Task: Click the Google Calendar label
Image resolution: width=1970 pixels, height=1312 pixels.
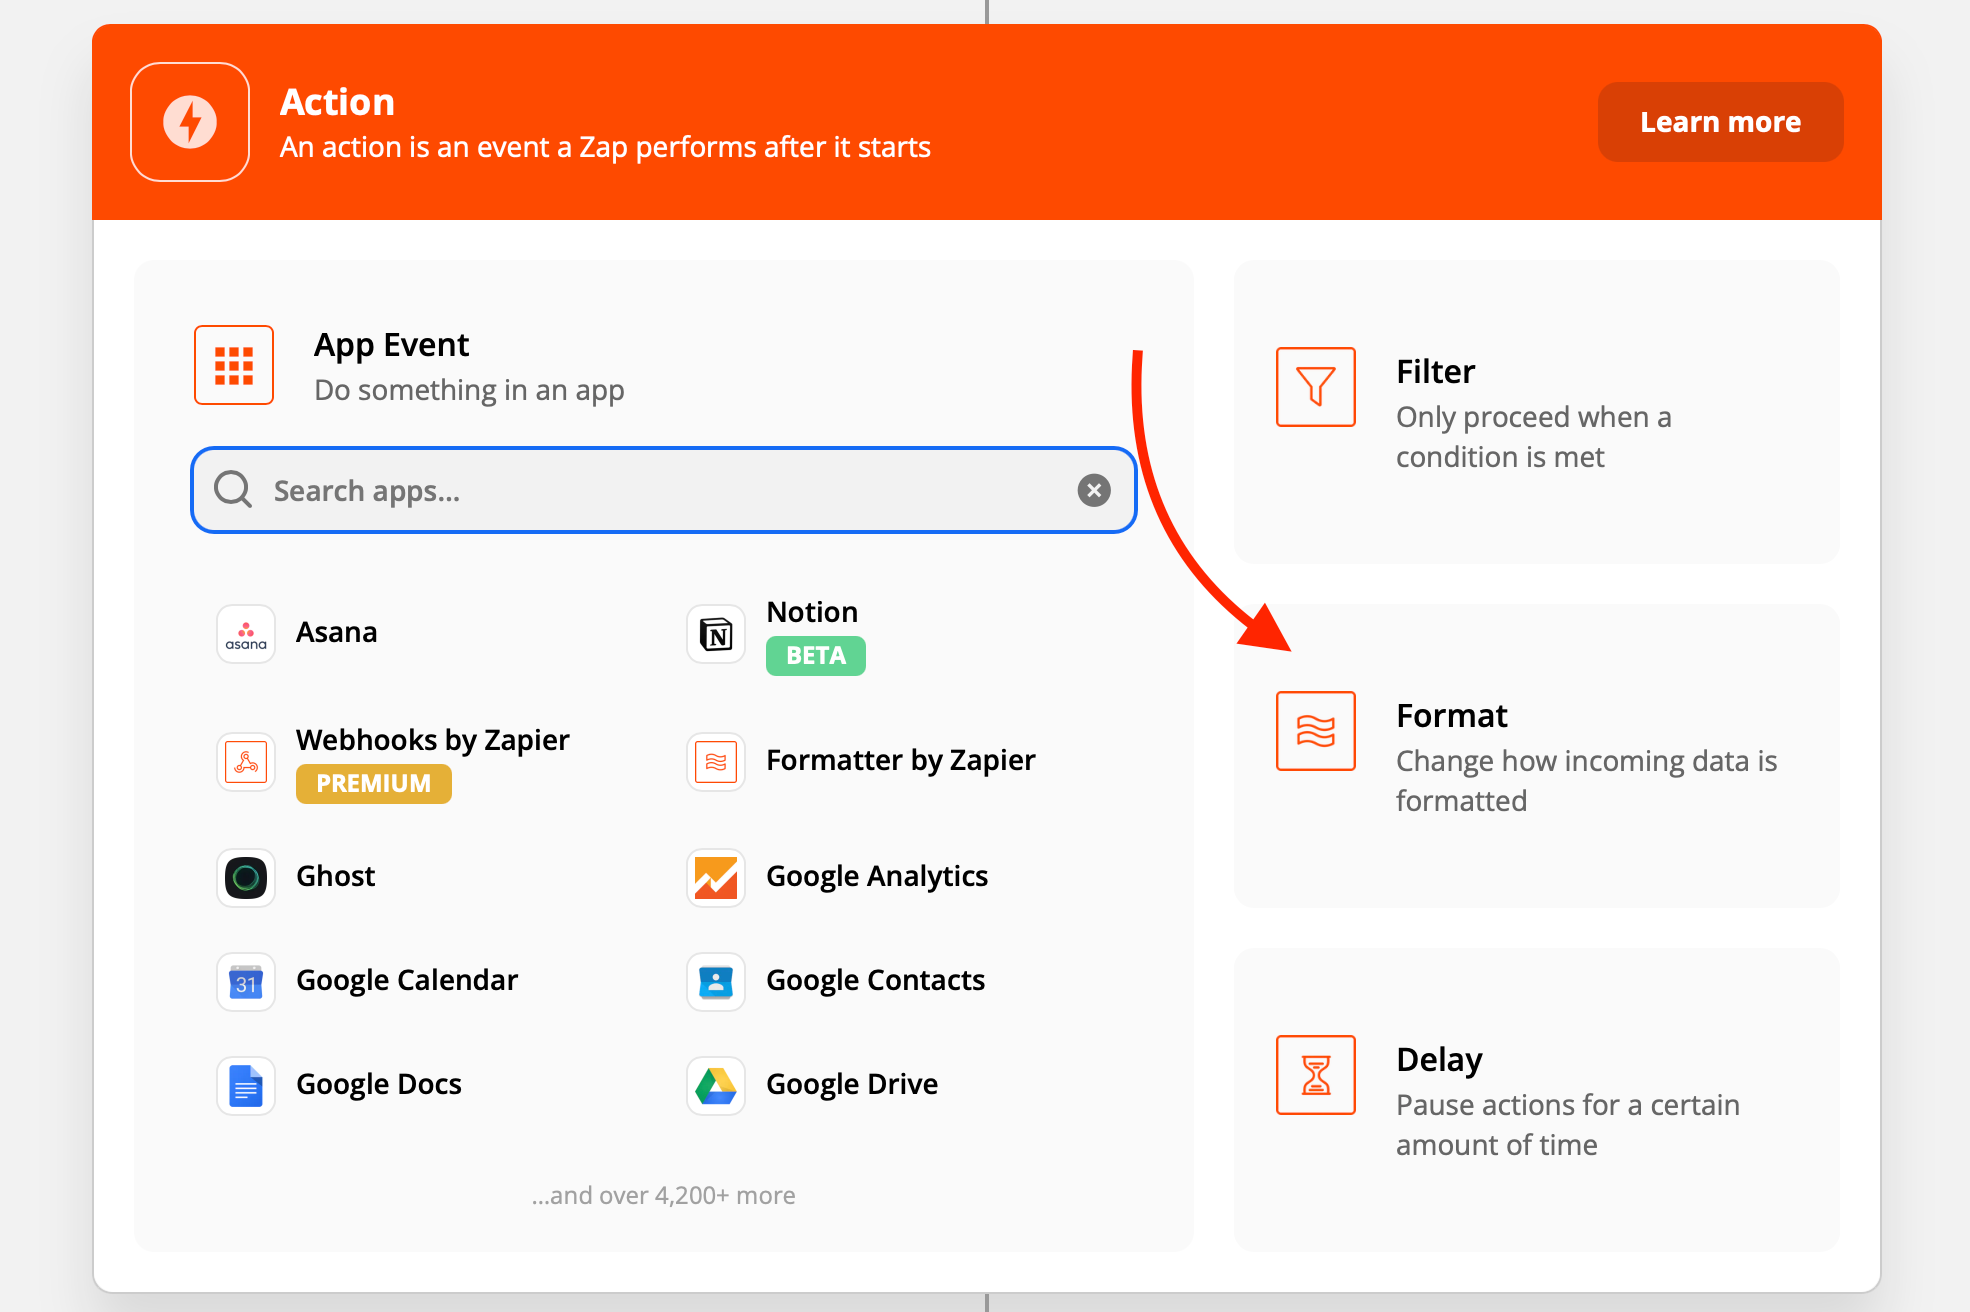Action: [407, 980]
